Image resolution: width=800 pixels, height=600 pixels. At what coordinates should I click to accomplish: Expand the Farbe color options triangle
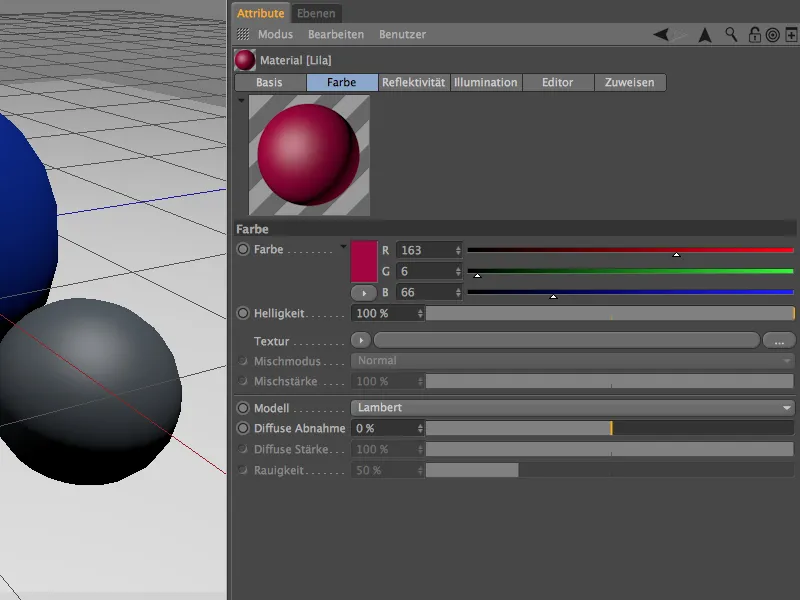343,247
